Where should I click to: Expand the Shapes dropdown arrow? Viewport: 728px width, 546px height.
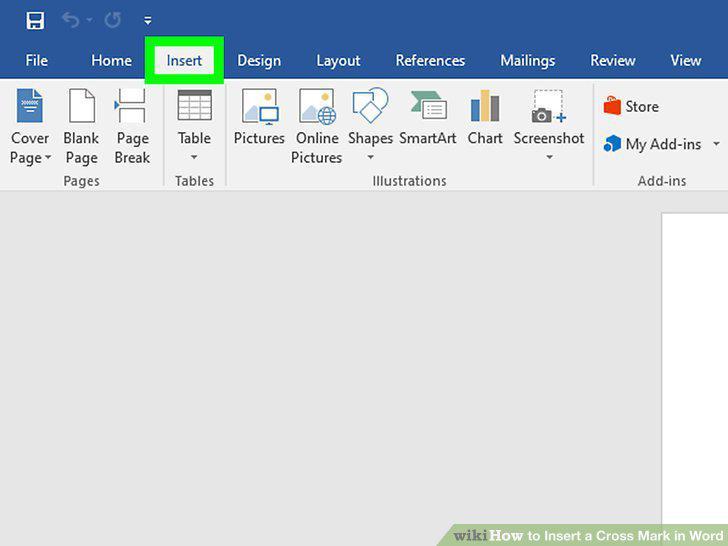pyautogui.click(x=370, y=157)
